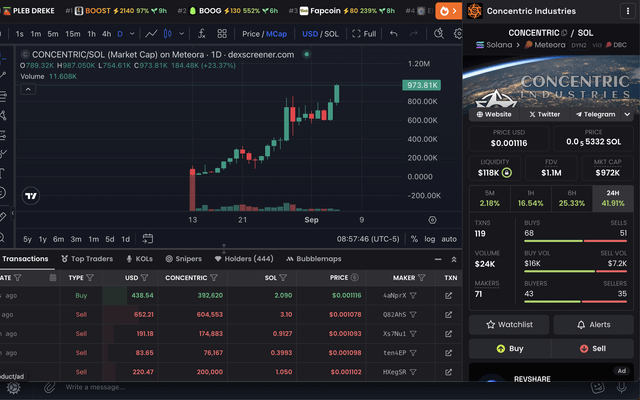Enter fullscreen chart with Full button
Screen dimensions: 640x400
click(x=365, y=33)
